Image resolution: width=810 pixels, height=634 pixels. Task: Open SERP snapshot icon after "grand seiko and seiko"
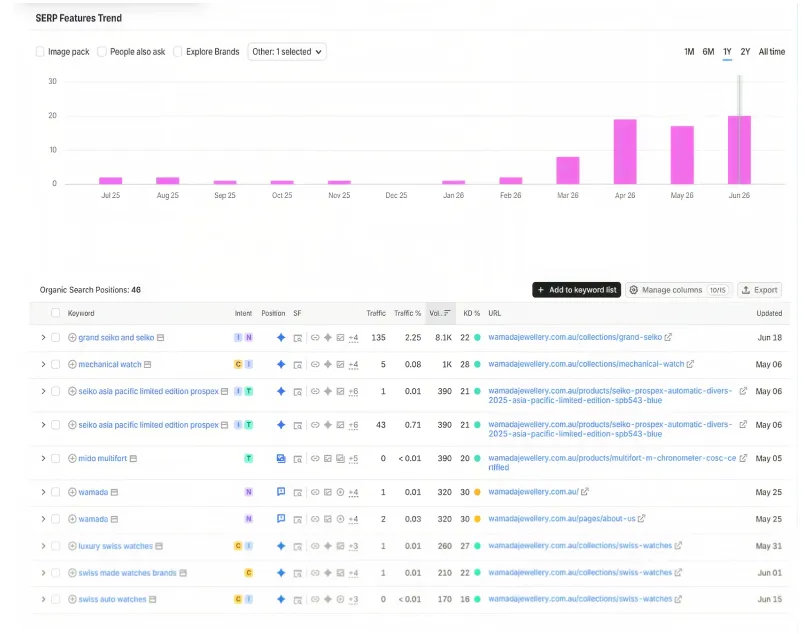(161, 337)
